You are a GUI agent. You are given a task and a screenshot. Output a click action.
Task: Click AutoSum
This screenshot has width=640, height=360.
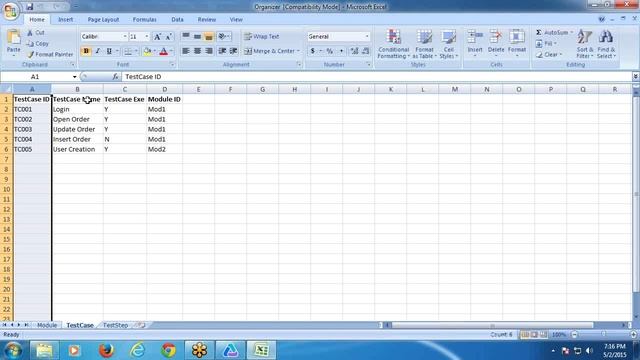point(552,33)
